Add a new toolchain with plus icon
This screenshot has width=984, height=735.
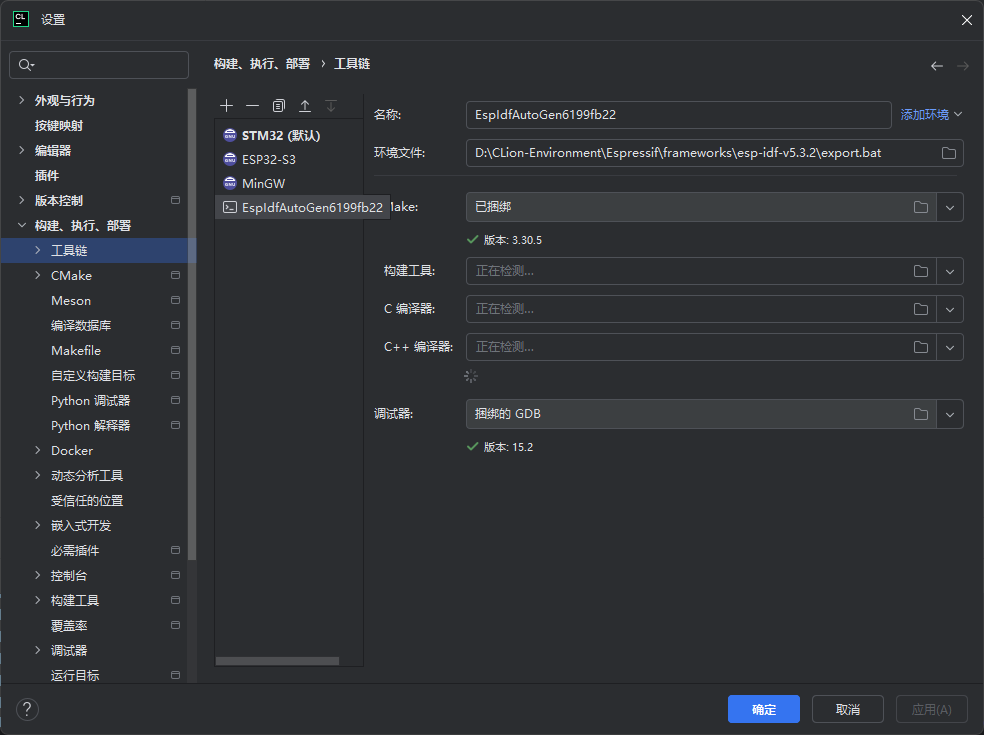(227, 105)
